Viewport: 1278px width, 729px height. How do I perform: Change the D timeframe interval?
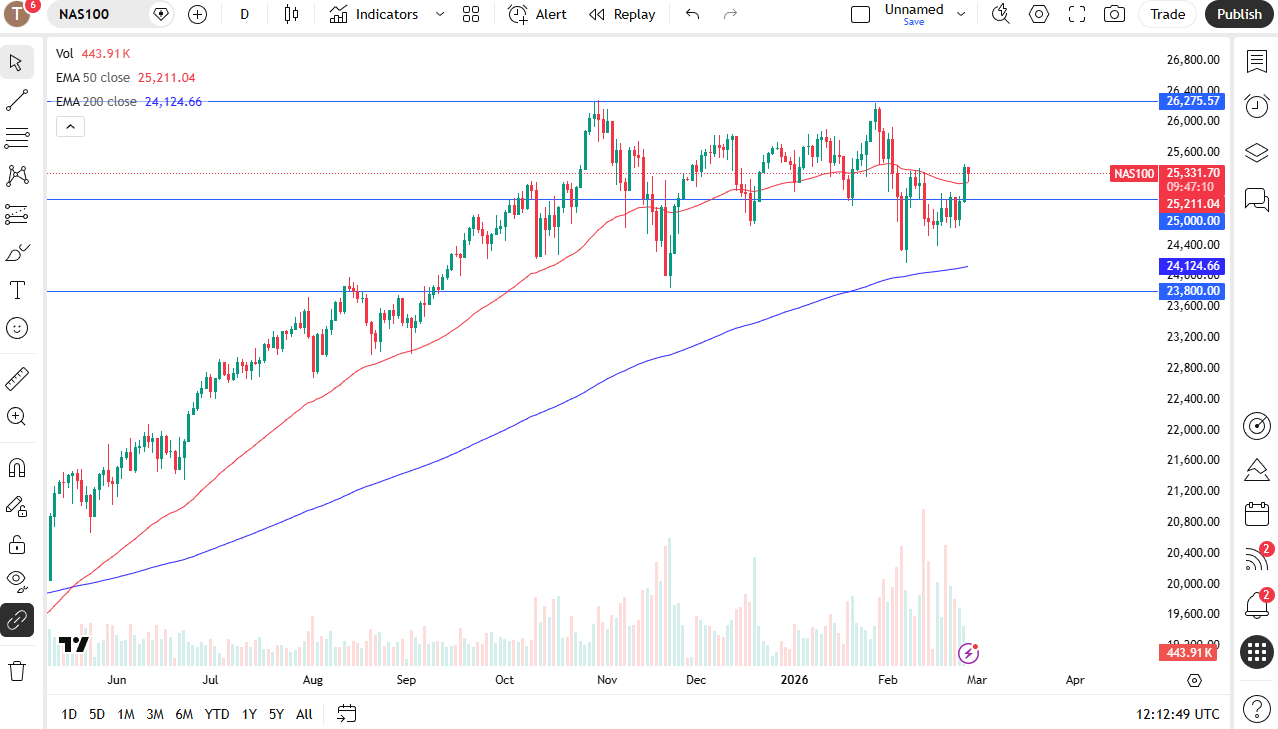pyautogui.click(x=245, y=14)
